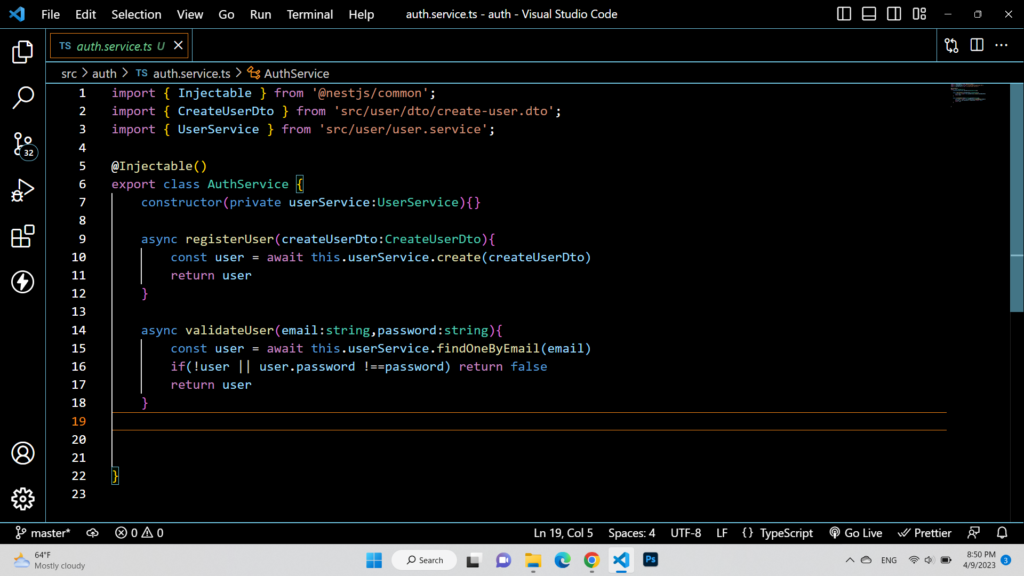Open the notifications bell icon
This screenshot has height=576, width=1024.
[1002, 533]
